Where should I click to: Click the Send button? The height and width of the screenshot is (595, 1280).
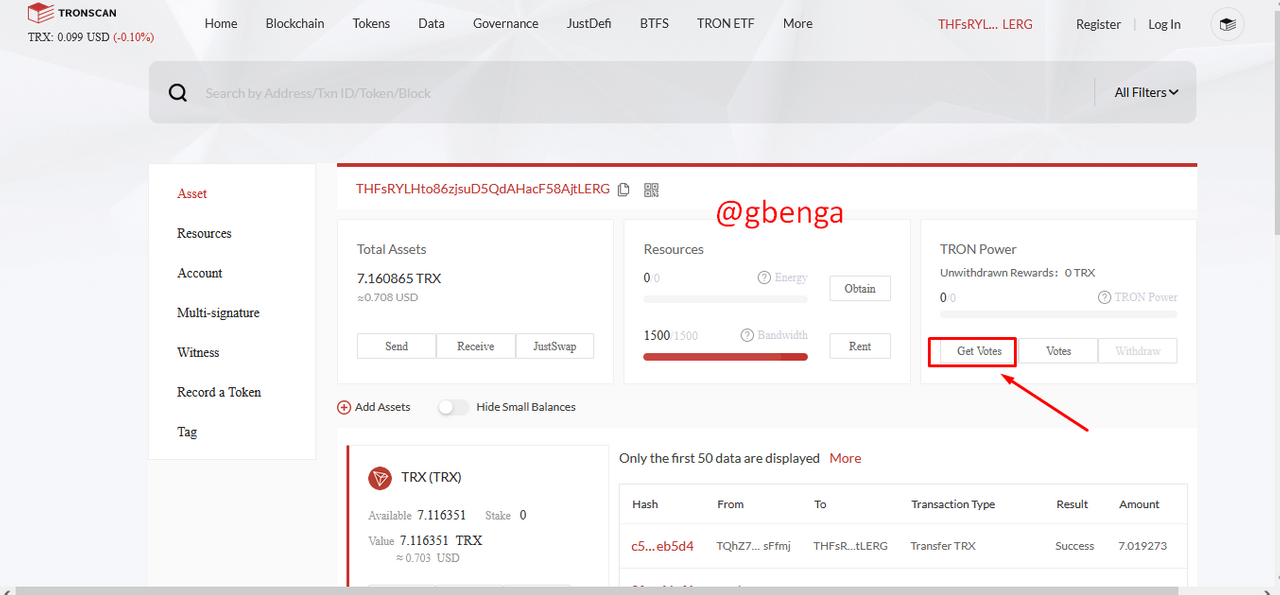[396, 346]
